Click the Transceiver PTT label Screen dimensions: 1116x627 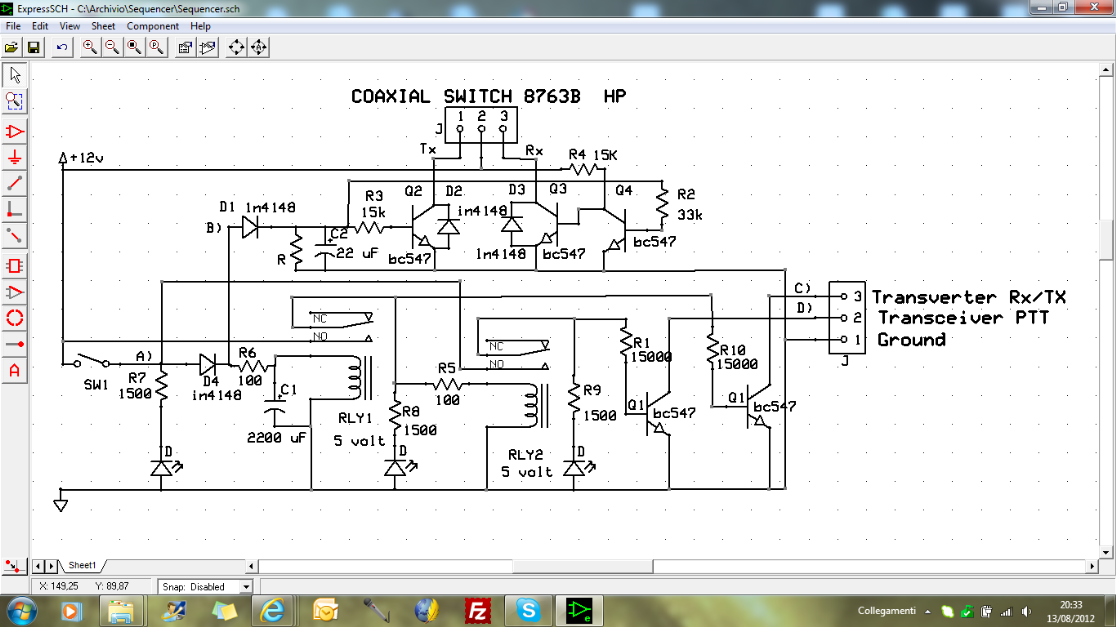[963, 317]
